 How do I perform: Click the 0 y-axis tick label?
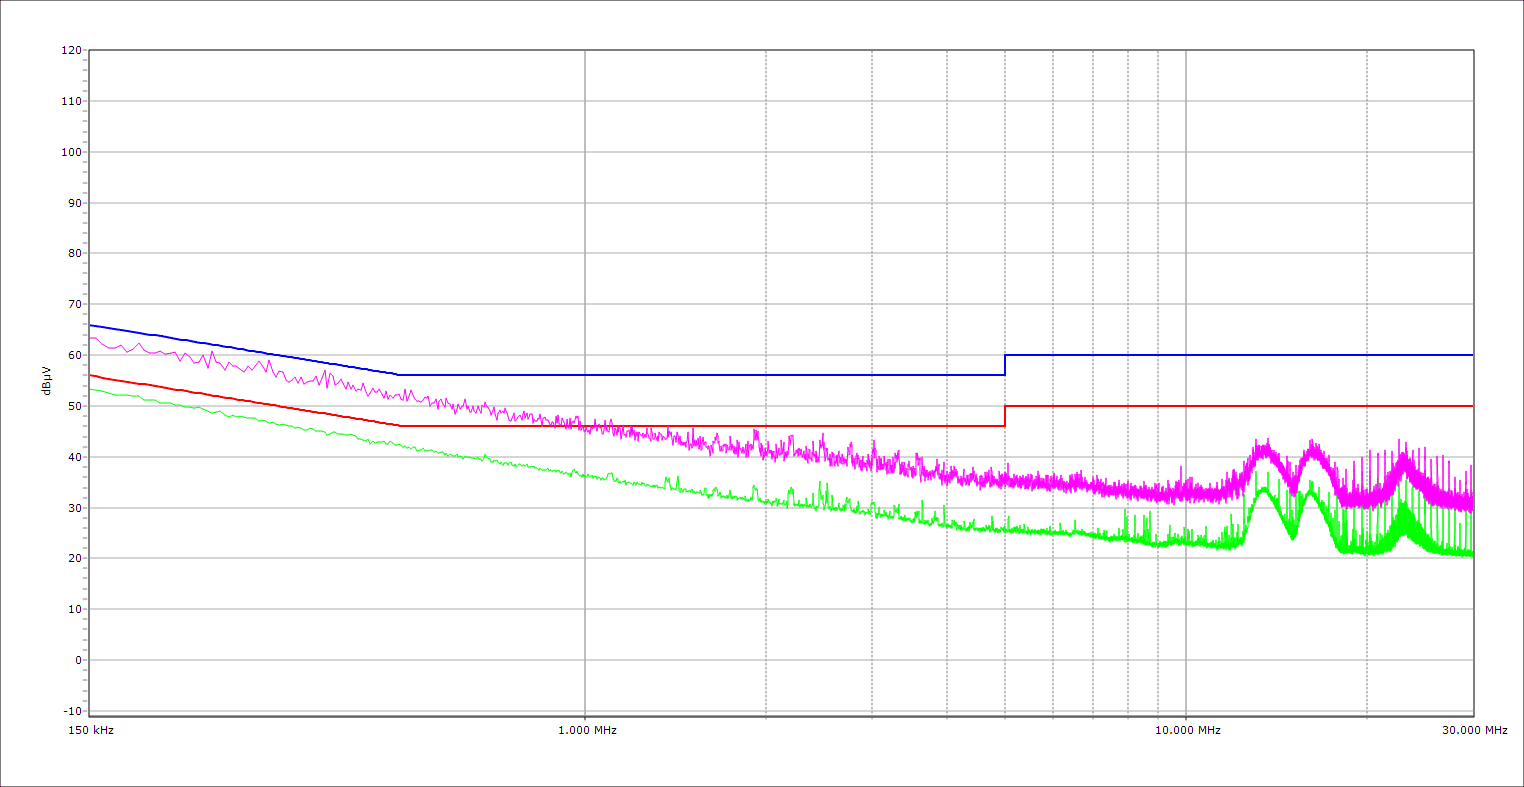coord(77,660)
